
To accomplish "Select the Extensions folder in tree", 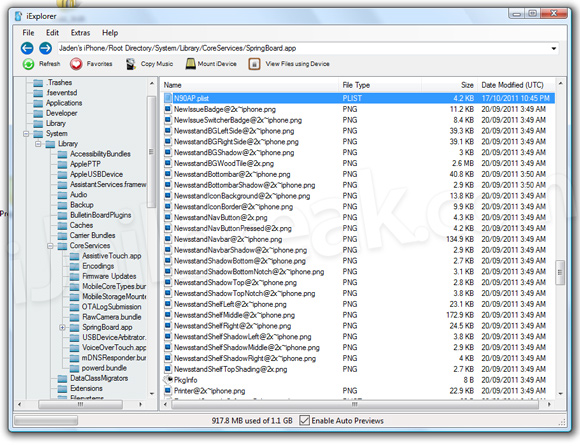I will (86, 389).
